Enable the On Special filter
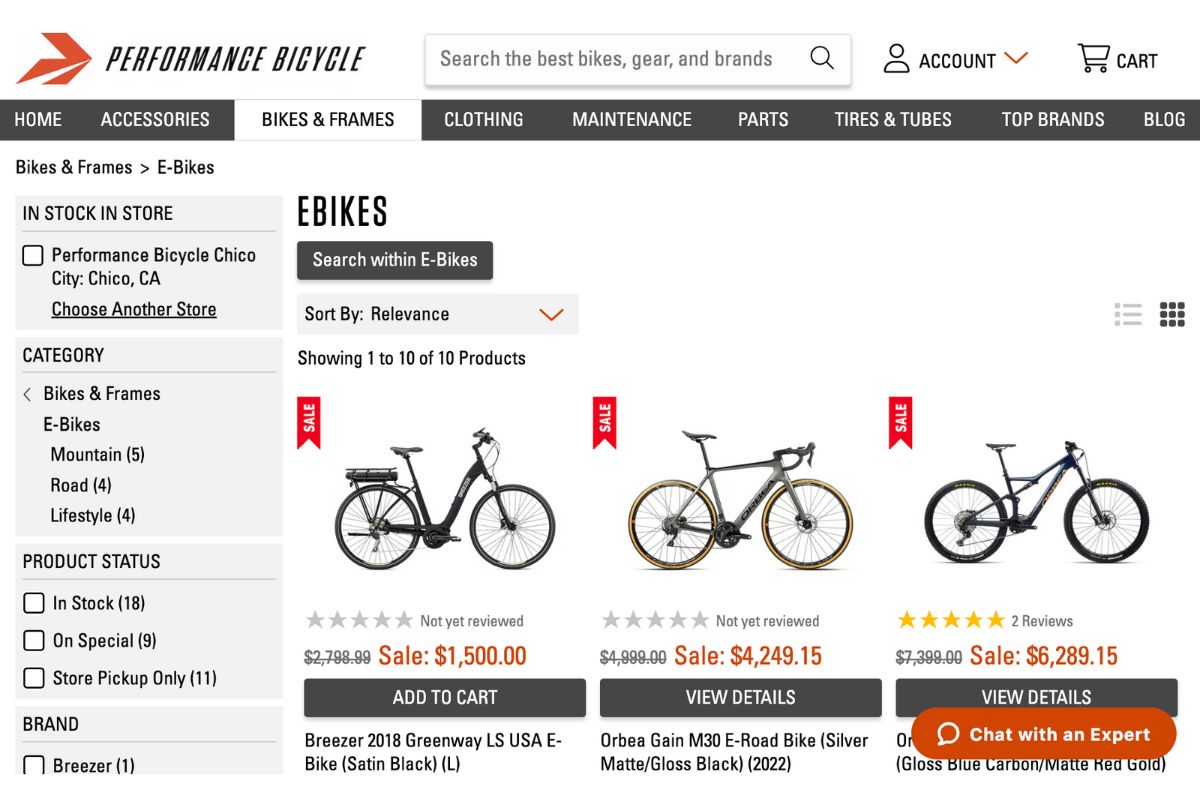 tap(33, 640)
